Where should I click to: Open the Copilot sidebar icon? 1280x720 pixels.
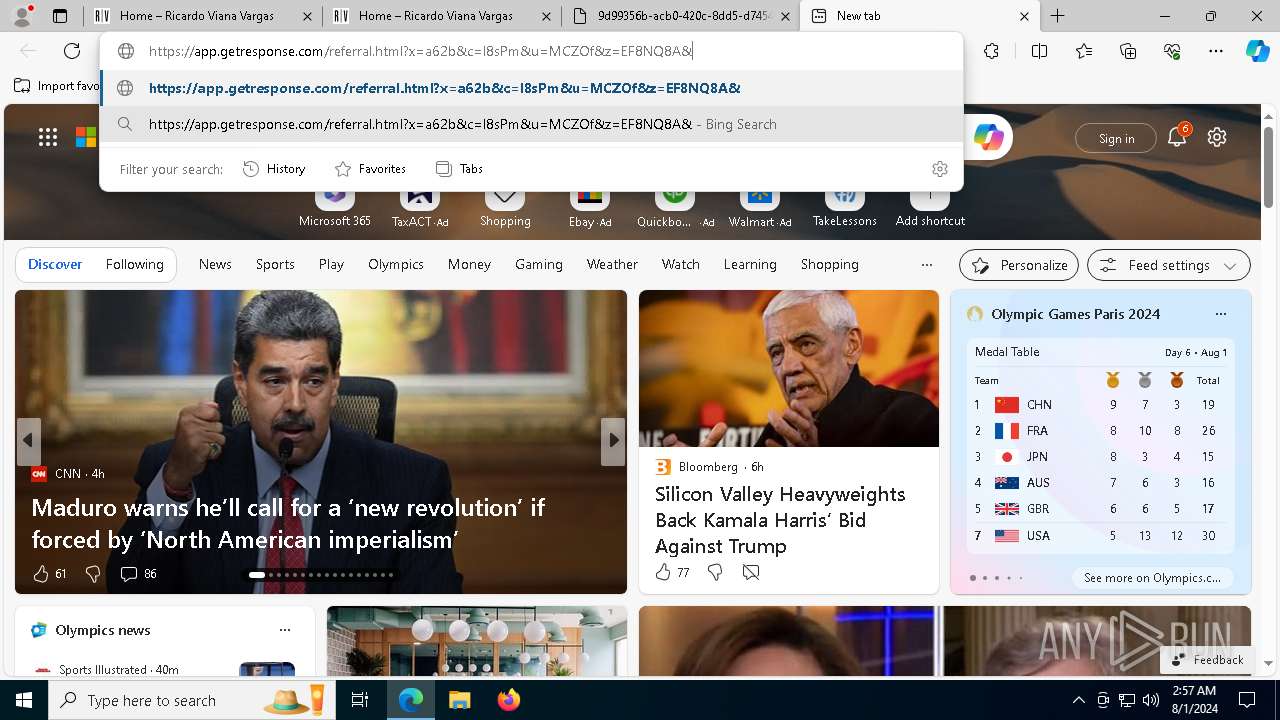point(1257,51)
